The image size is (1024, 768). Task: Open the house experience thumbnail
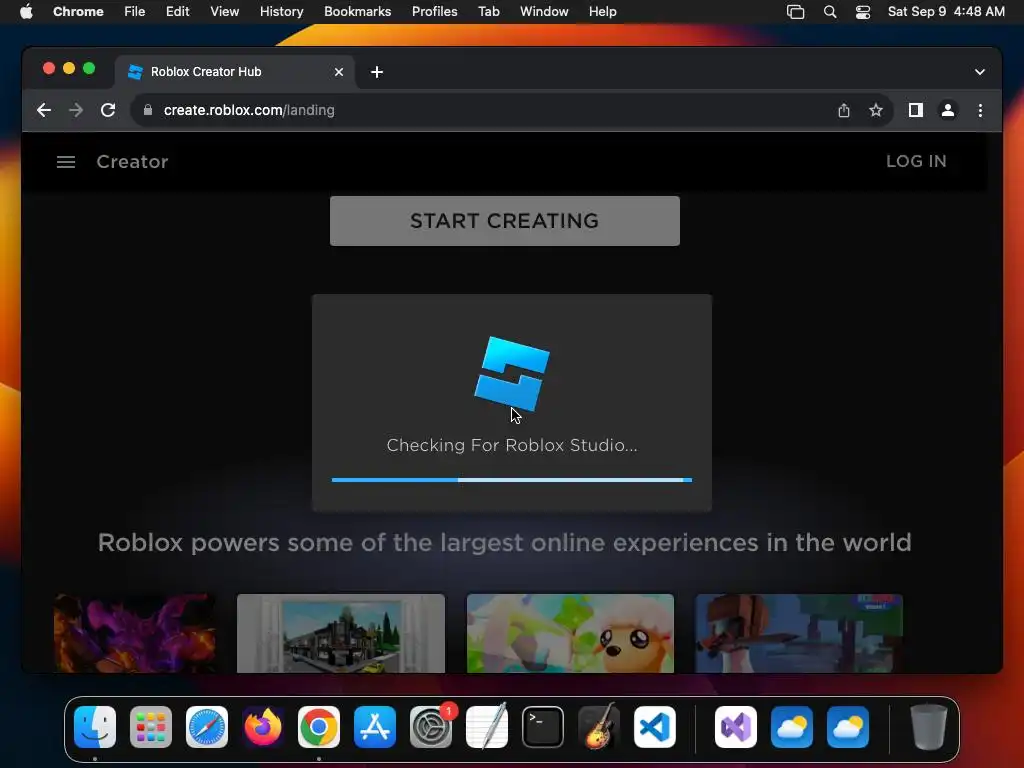click(x=341, y=633)
